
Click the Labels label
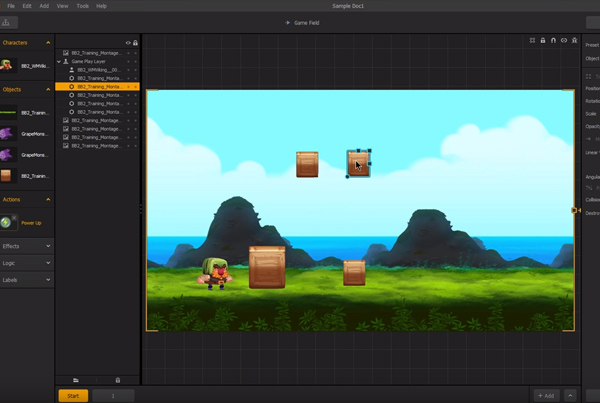10,280
